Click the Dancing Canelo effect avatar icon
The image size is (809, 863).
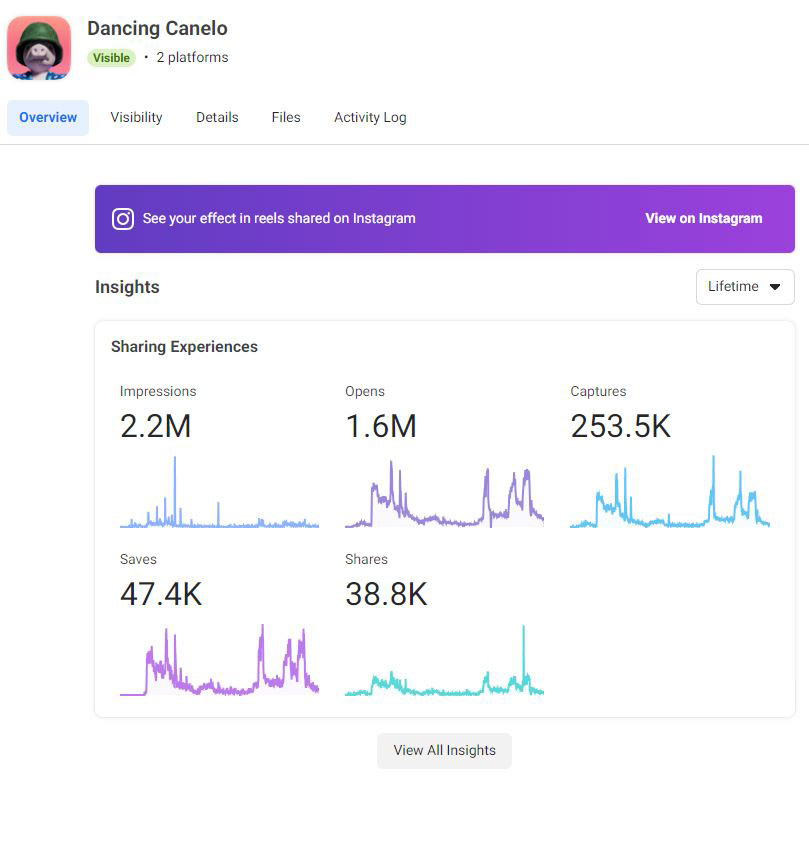39,47
